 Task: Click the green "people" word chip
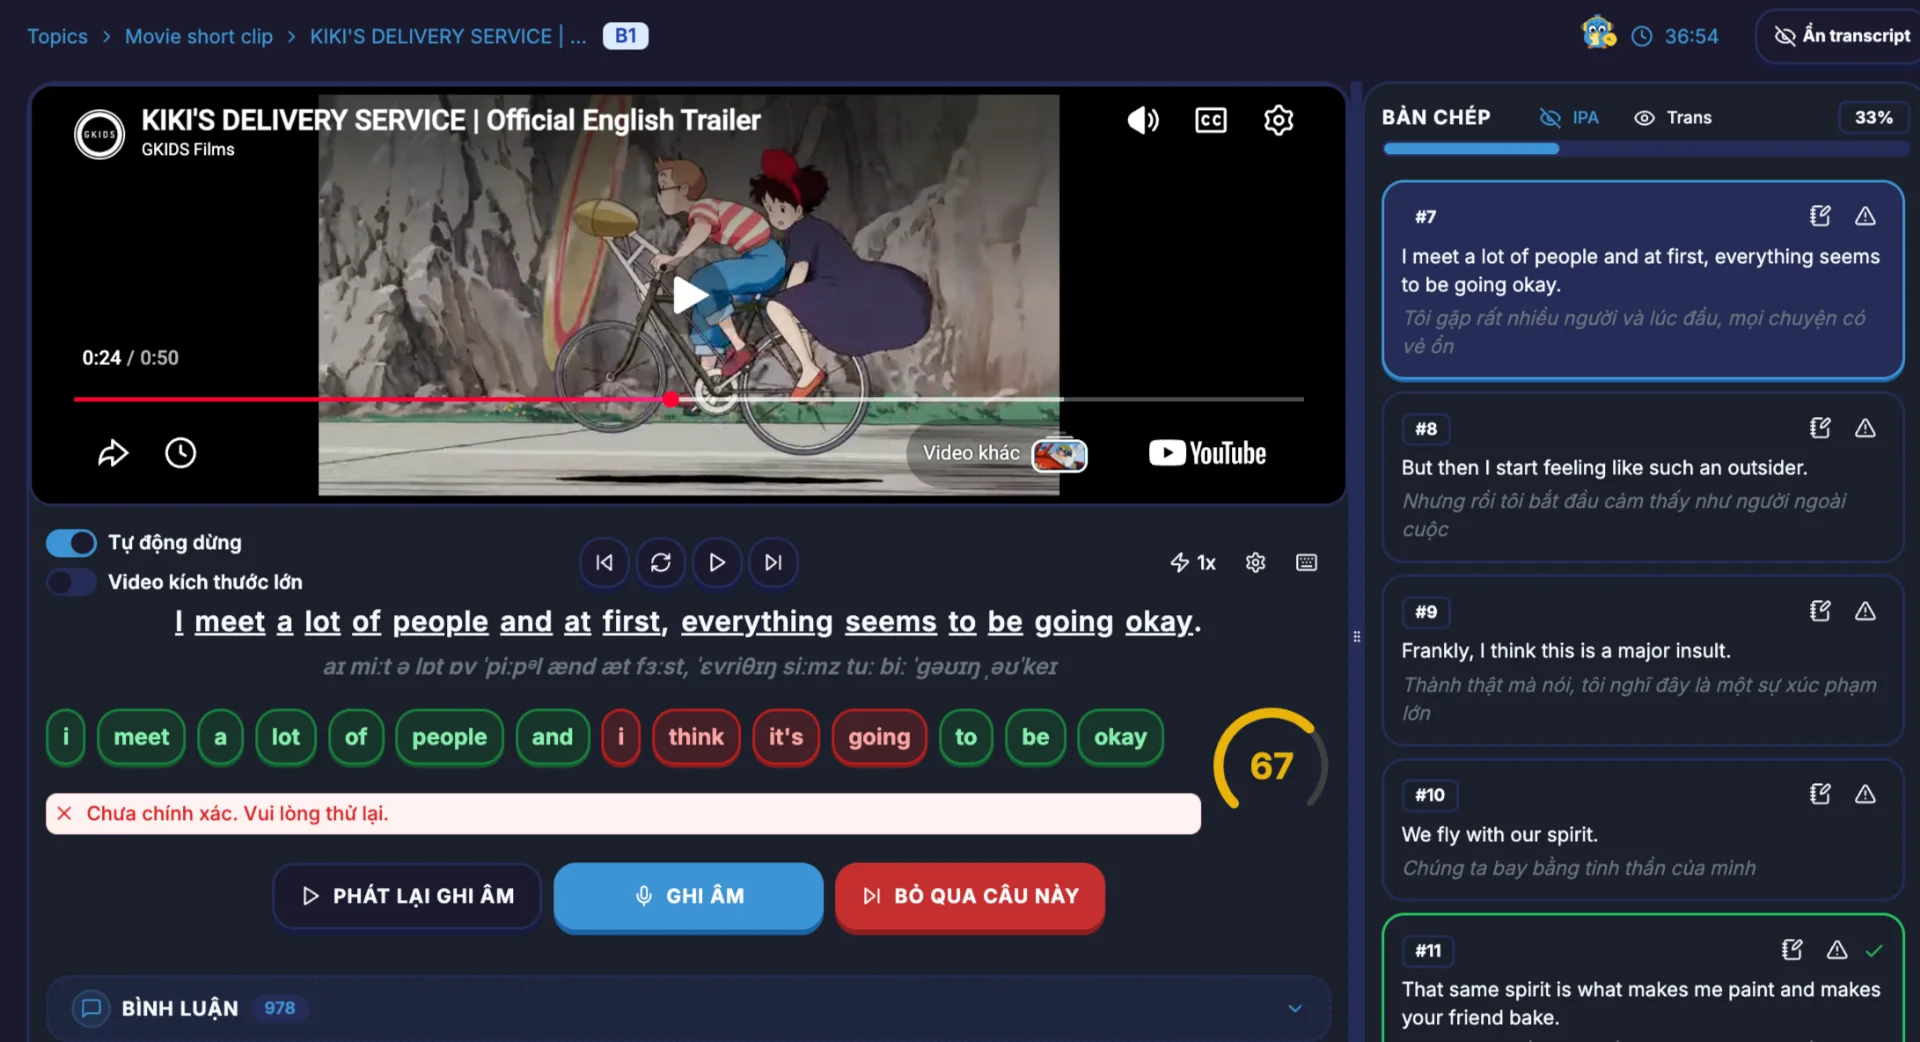point(449,737)
